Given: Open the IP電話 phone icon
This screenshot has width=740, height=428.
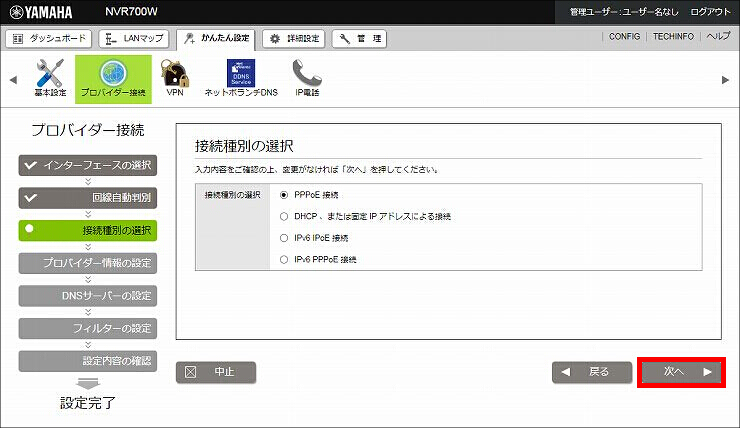Looking at the screenshot, I should click(x=307, y=78).
